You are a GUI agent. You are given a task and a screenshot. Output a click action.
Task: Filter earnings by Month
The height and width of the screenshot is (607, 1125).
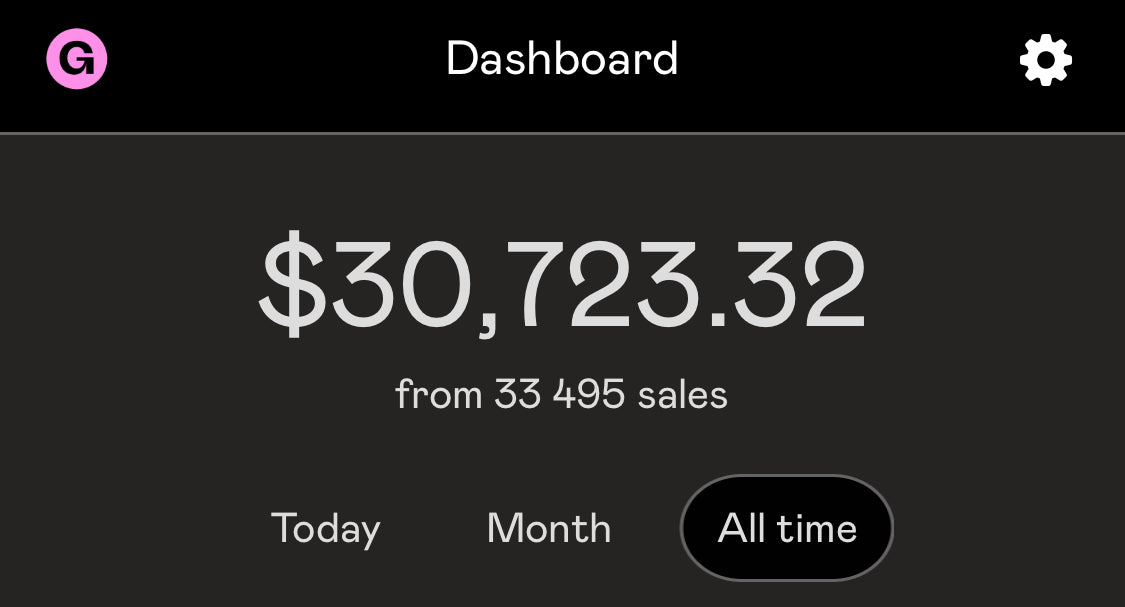(x=549, y=528)
